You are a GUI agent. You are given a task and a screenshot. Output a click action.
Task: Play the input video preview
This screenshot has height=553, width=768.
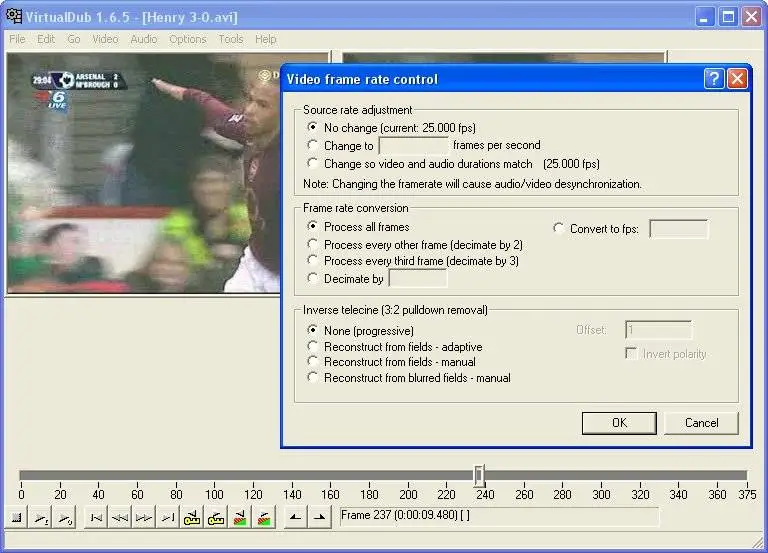[x=41, y=517]
